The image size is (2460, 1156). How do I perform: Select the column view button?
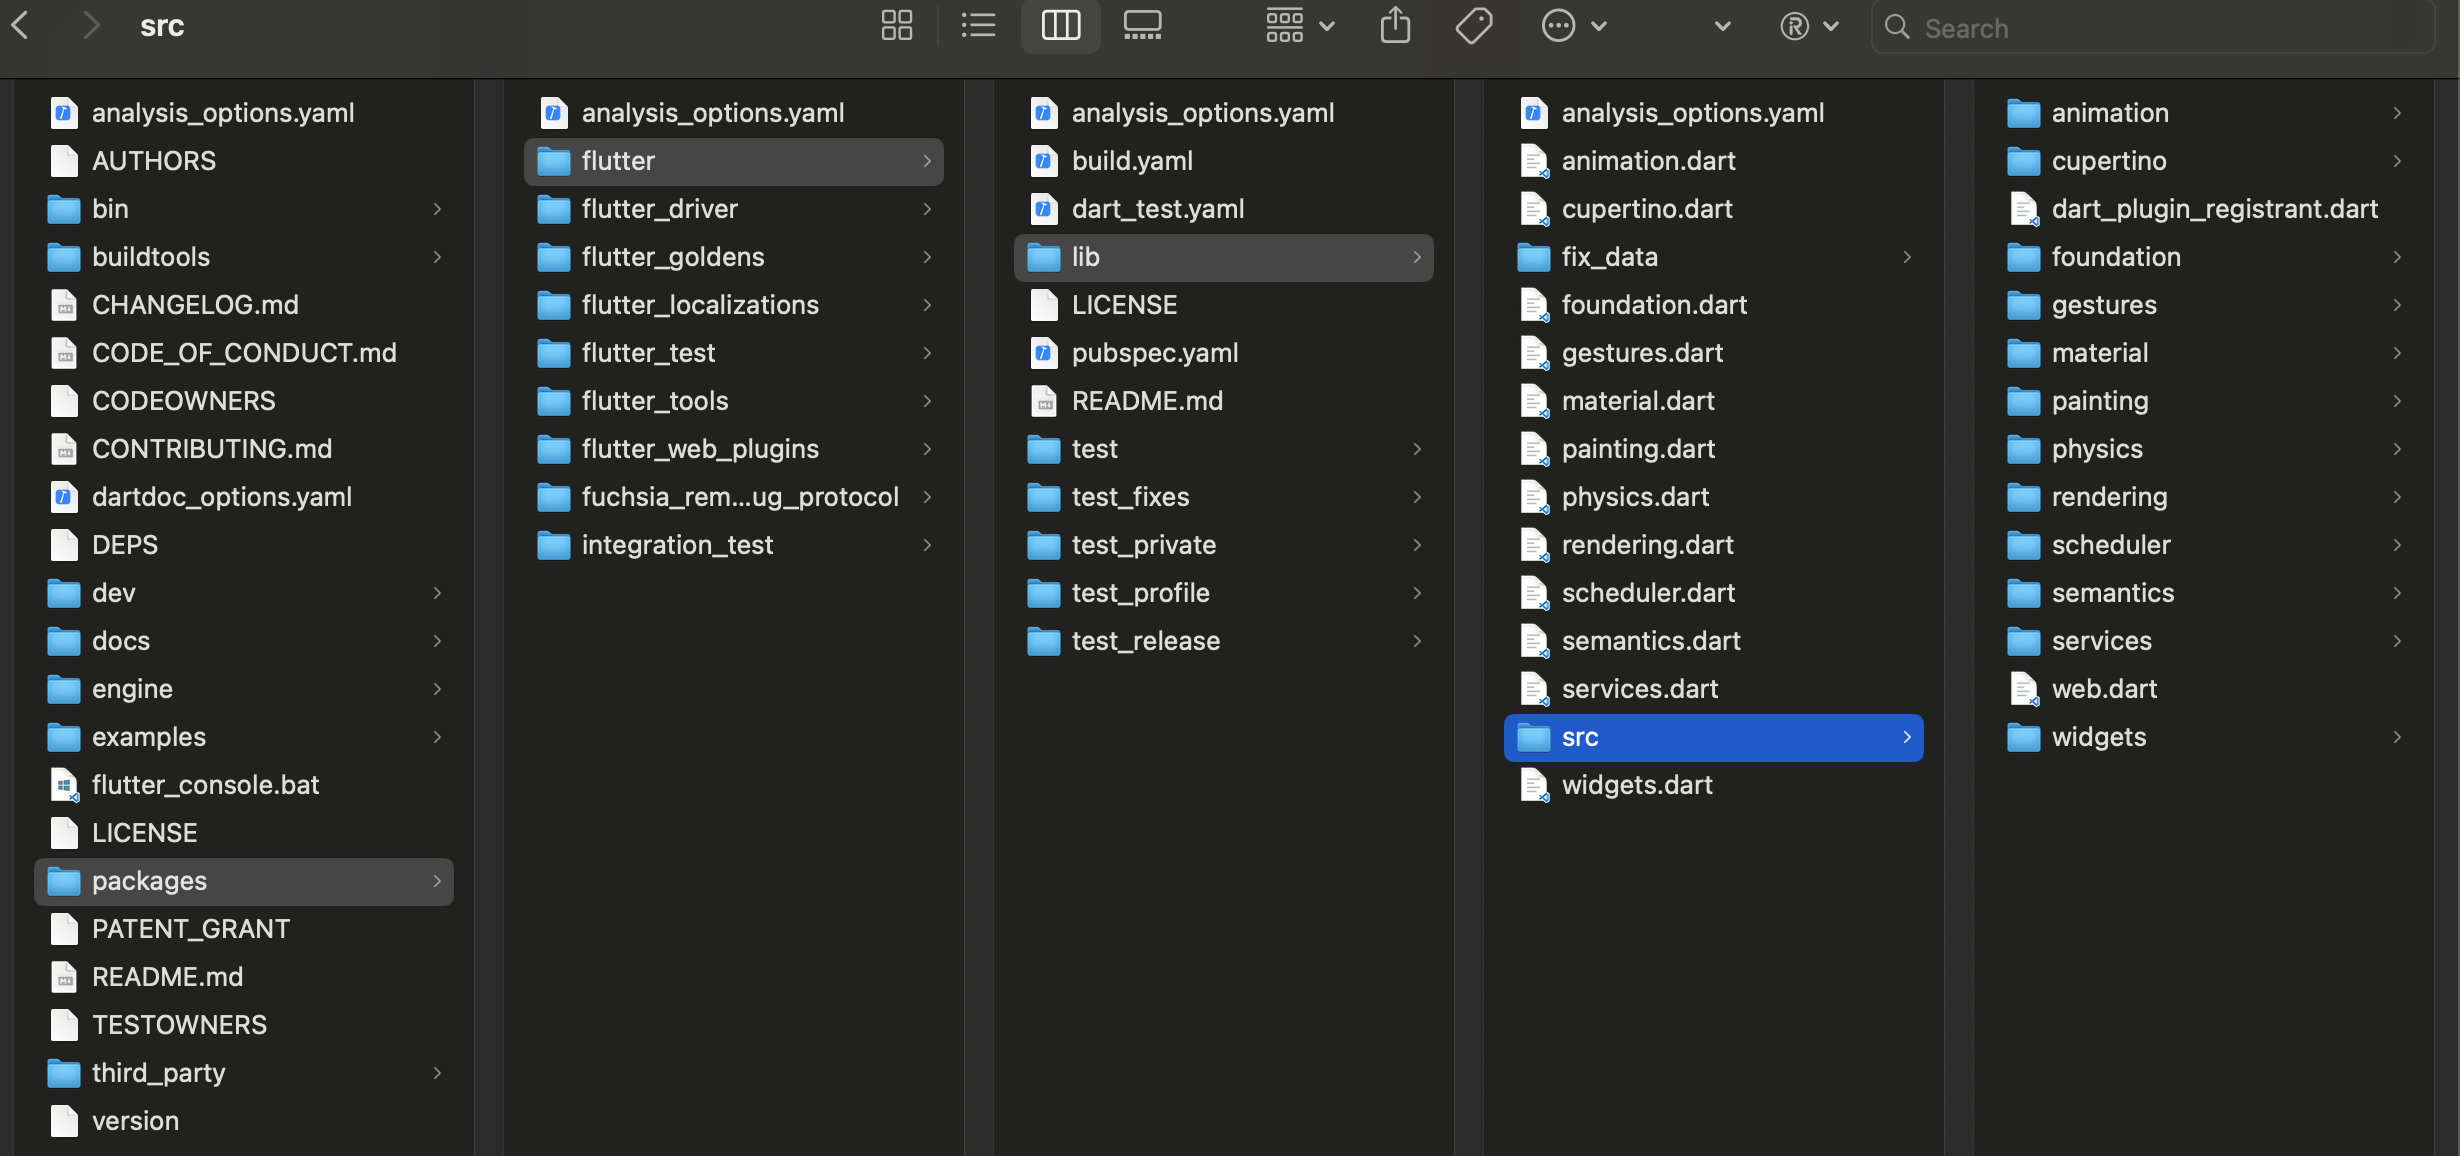coord(1061,26)
